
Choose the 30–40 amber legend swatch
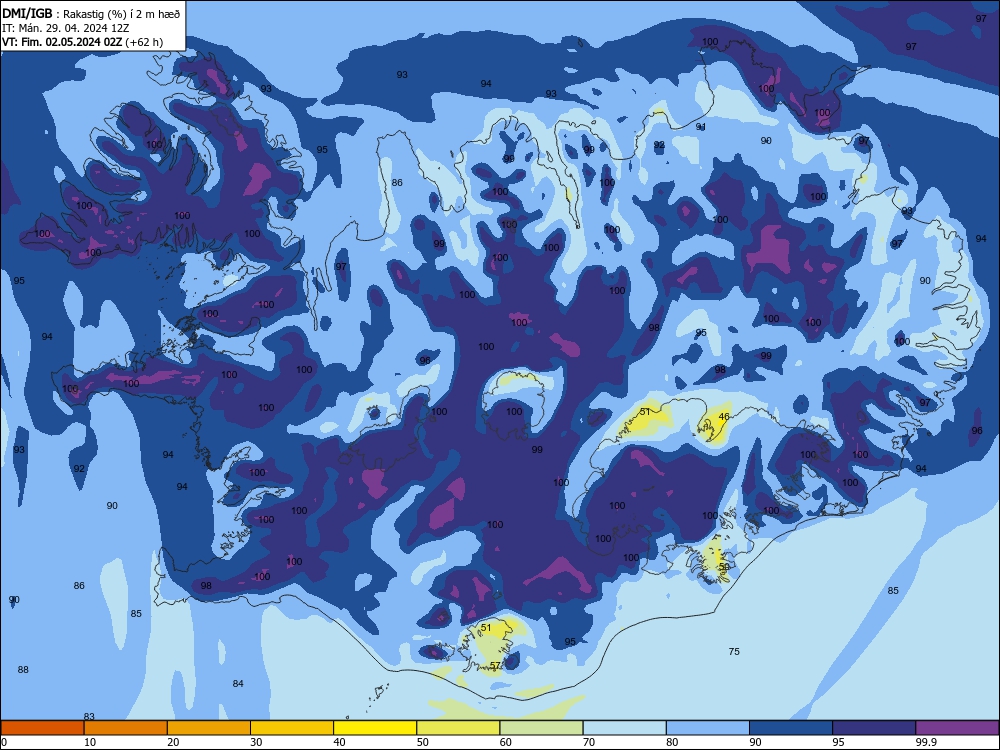click(x=292, y=728)
